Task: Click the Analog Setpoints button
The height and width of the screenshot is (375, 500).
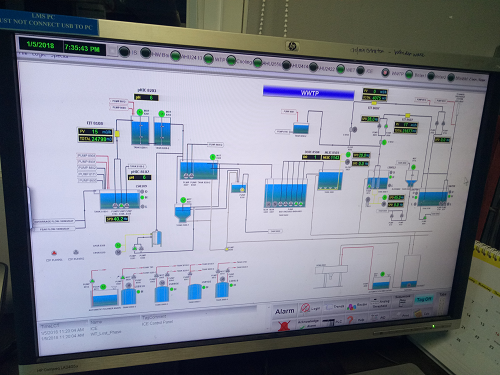Action: [x=380, y=303]
